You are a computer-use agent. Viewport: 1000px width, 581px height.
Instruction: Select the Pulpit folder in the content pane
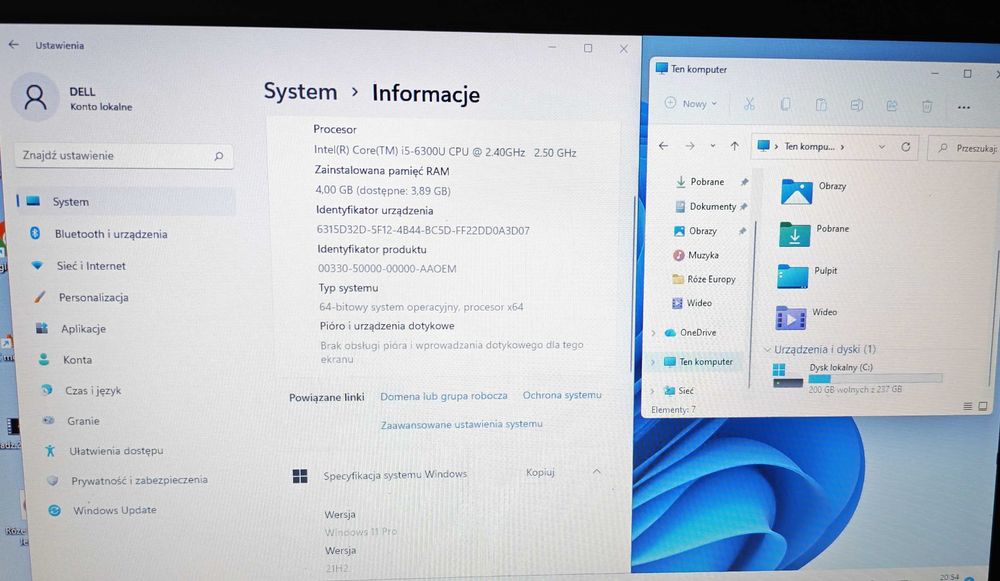(x=807, y=276)
